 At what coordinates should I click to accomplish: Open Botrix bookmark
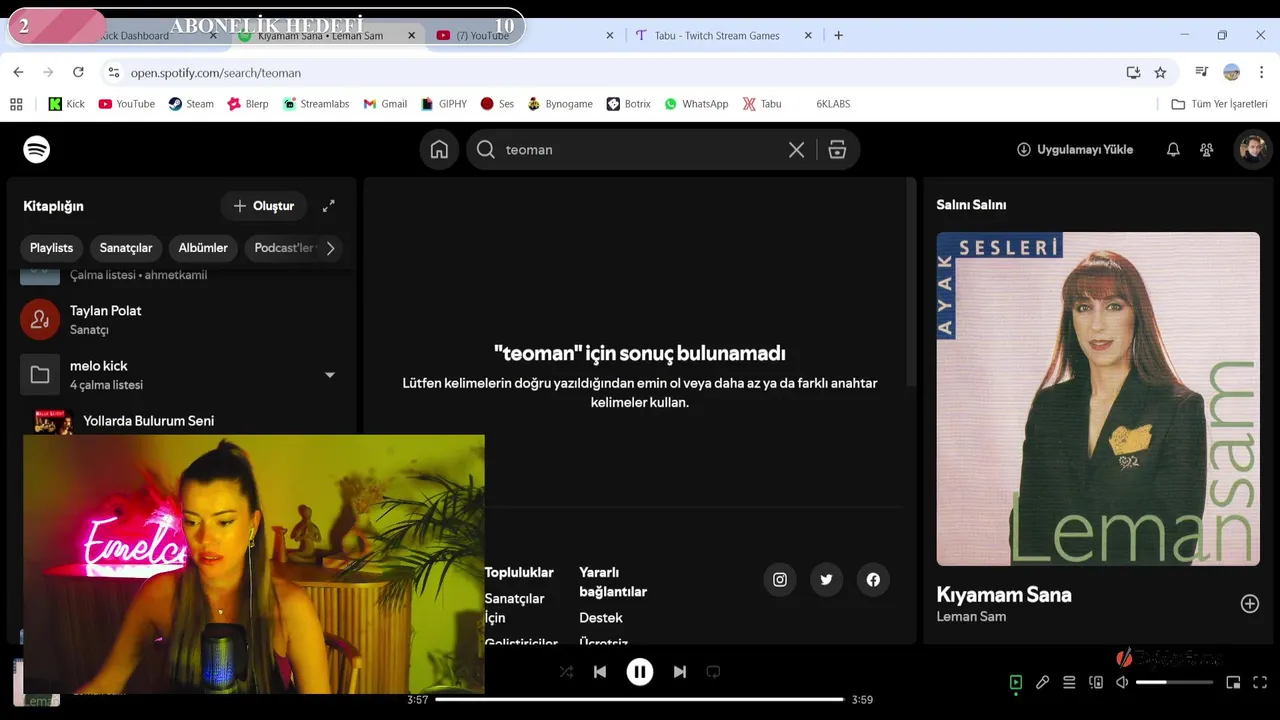tap(628, 104)
